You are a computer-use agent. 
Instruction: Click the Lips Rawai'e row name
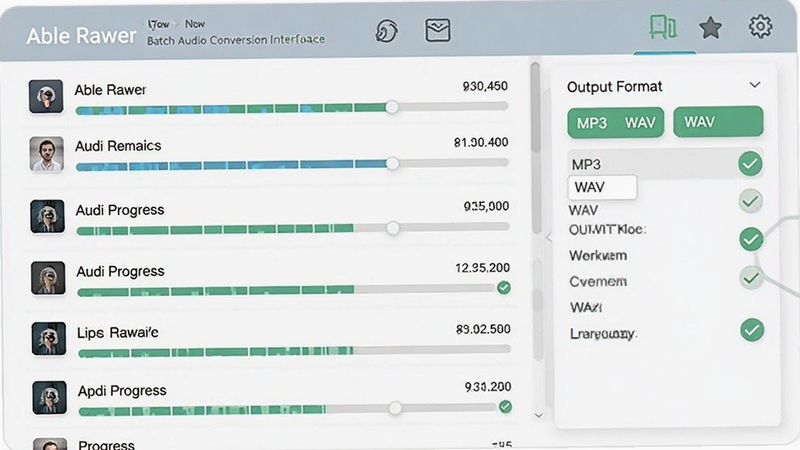pos(118,333)
